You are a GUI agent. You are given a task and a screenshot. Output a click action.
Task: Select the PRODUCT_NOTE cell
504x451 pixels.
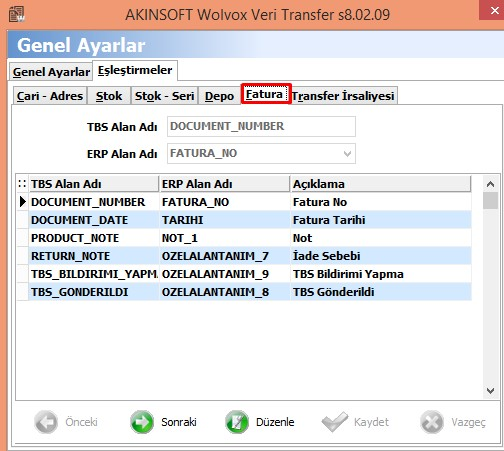[94, 238]
